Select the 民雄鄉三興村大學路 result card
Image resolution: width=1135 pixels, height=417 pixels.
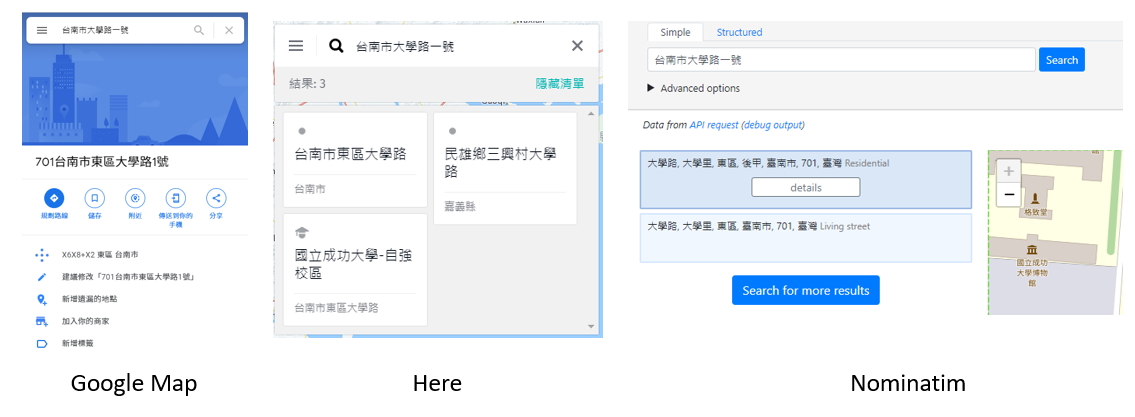click(505, 168)
